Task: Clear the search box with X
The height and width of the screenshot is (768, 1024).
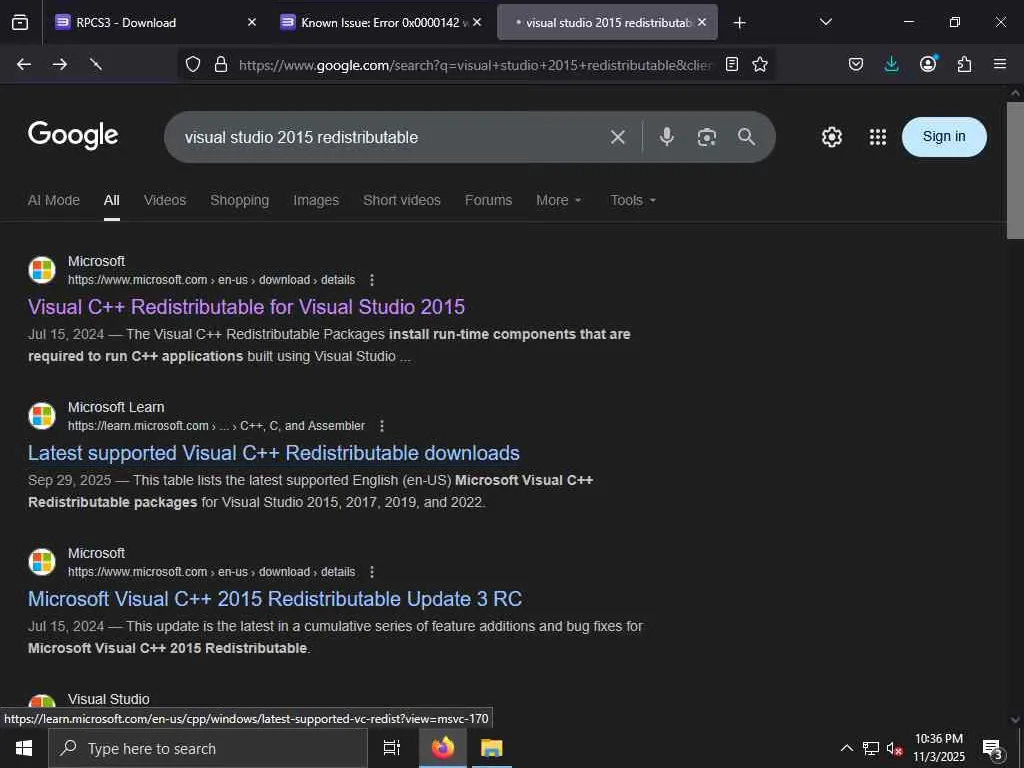Action: (618, 137)
